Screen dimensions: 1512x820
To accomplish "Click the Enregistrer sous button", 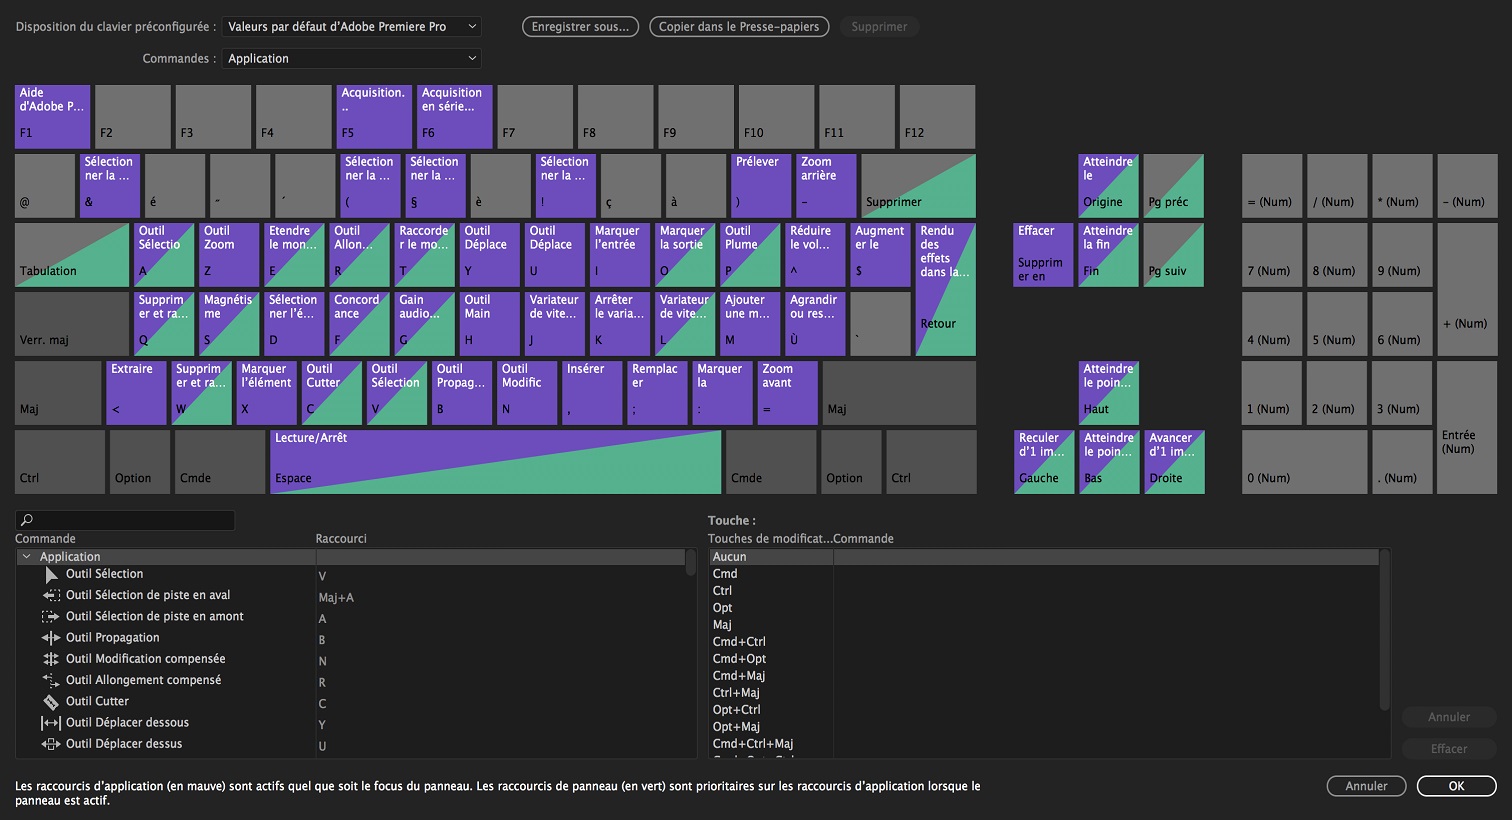I will (580, 27).
